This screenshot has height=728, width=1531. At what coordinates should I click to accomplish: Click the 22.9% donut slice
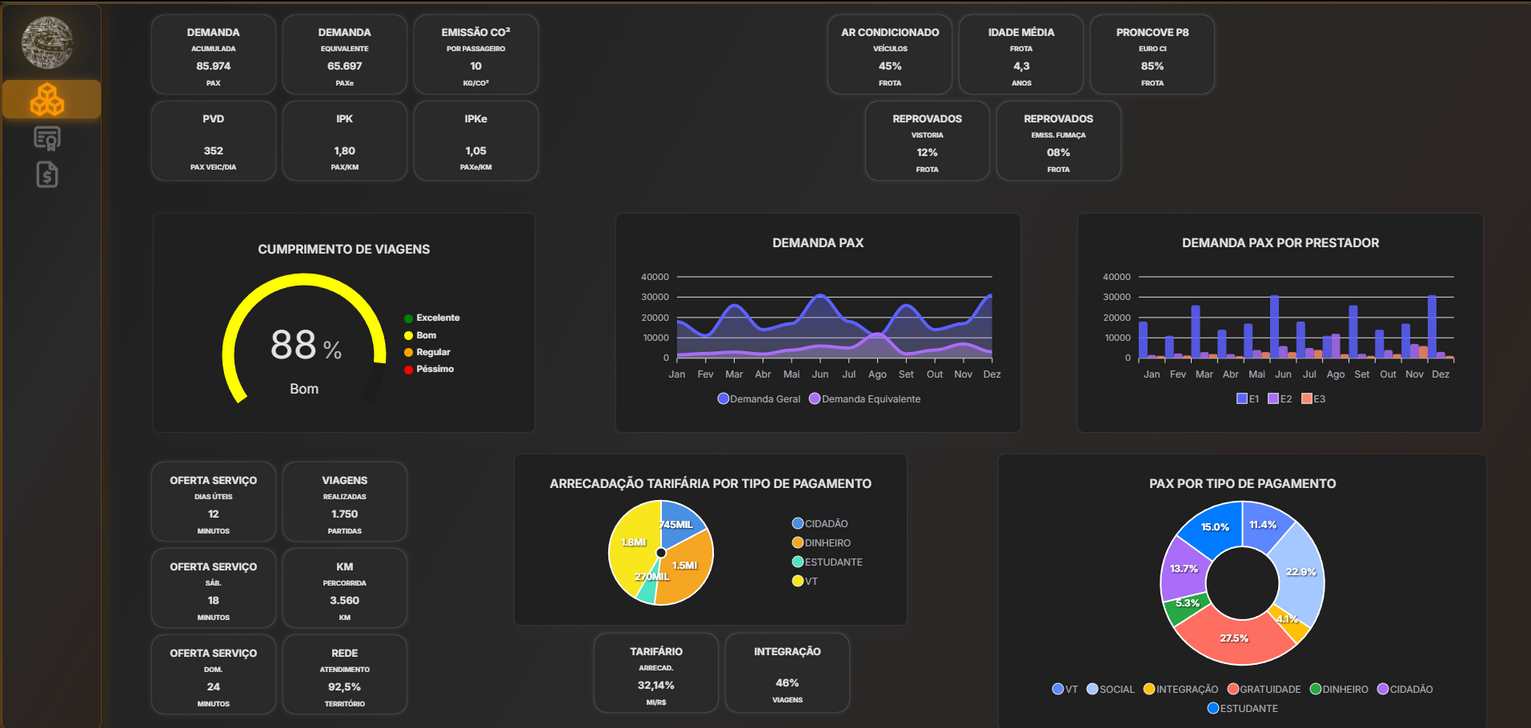tap(1301, 572)
